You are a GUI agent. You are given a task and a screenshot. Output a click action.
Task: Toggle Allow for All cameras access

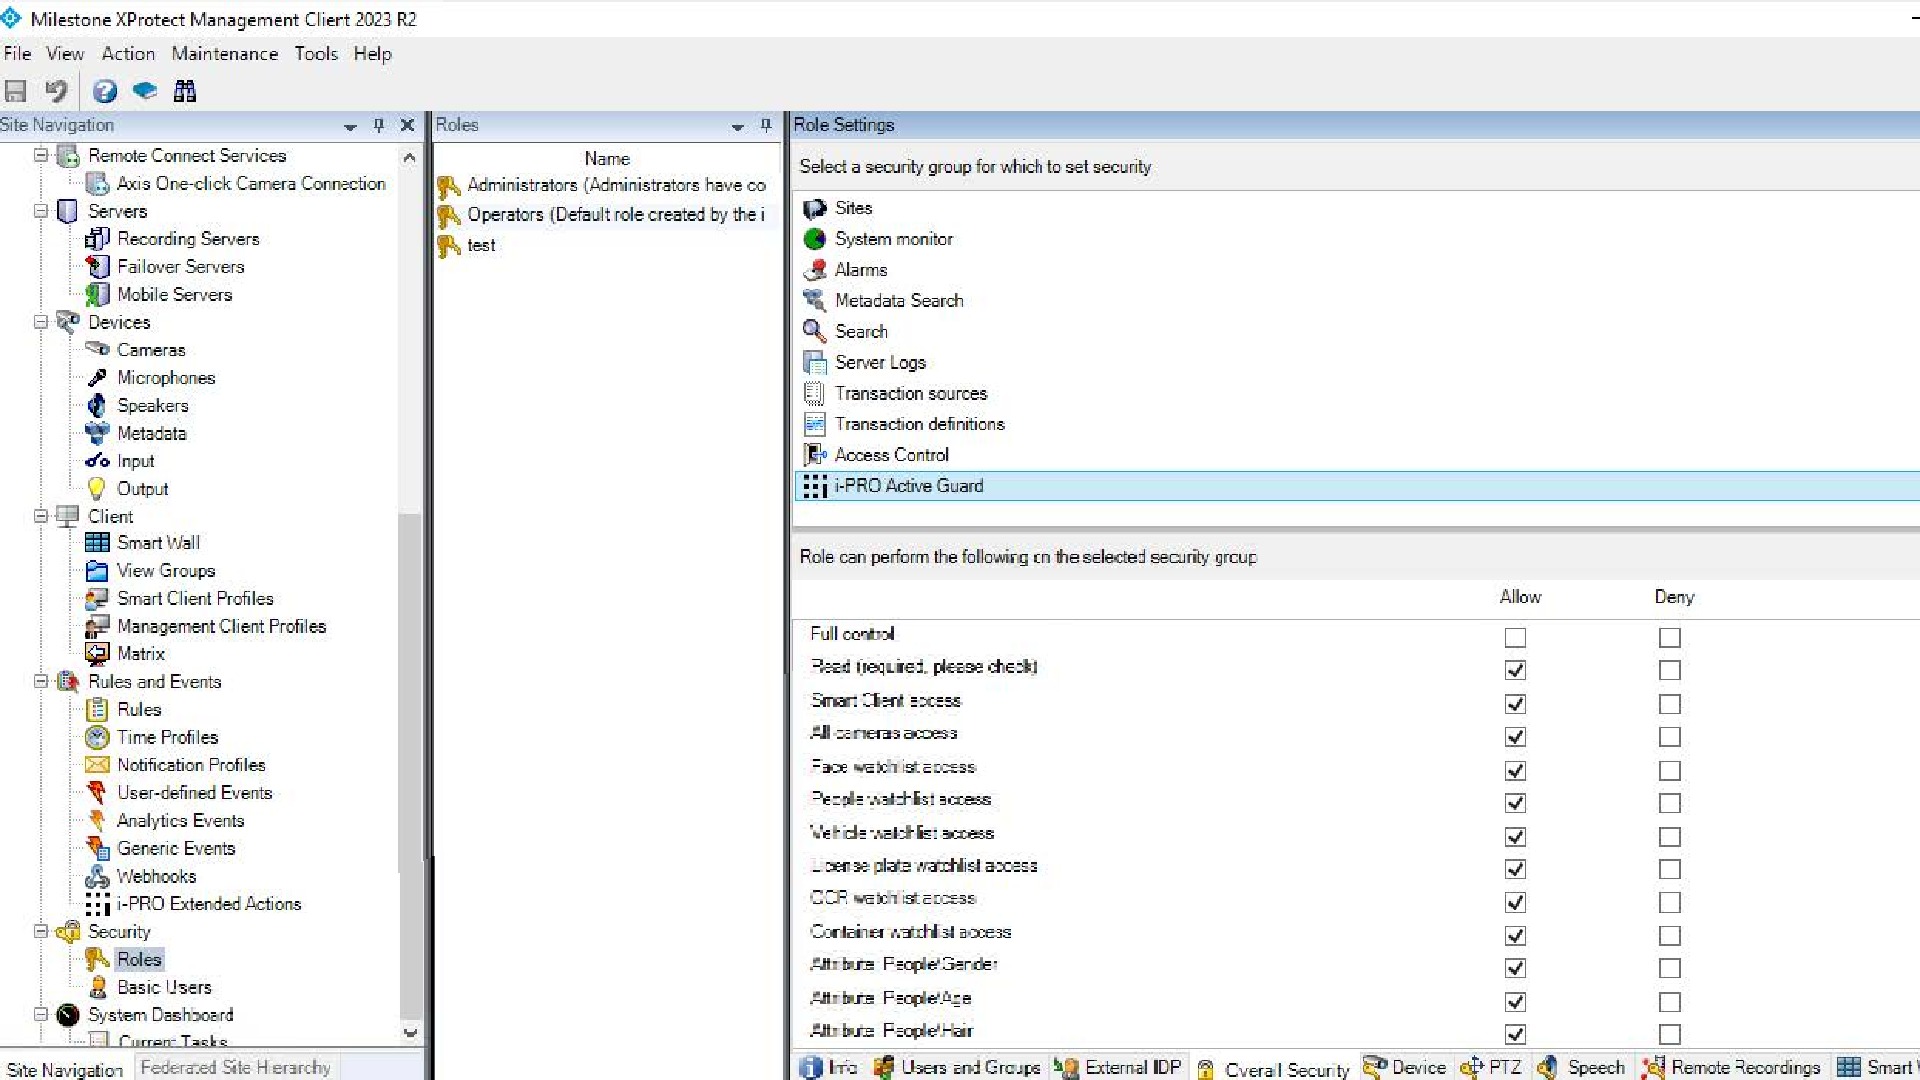[x=1515, y=736]
